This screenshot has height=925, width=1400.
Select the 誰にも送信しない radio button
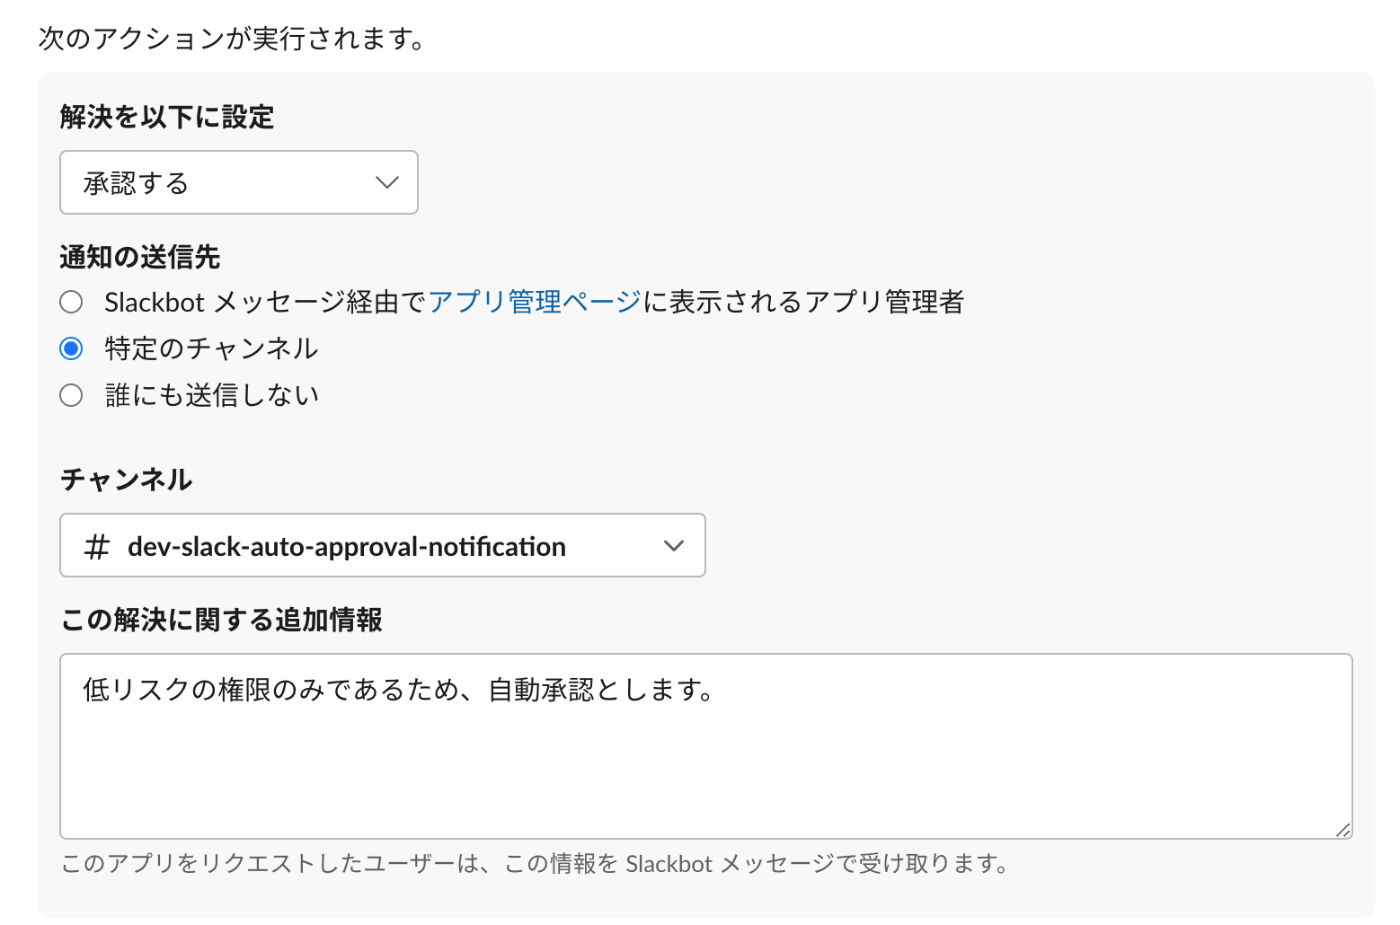71,395
